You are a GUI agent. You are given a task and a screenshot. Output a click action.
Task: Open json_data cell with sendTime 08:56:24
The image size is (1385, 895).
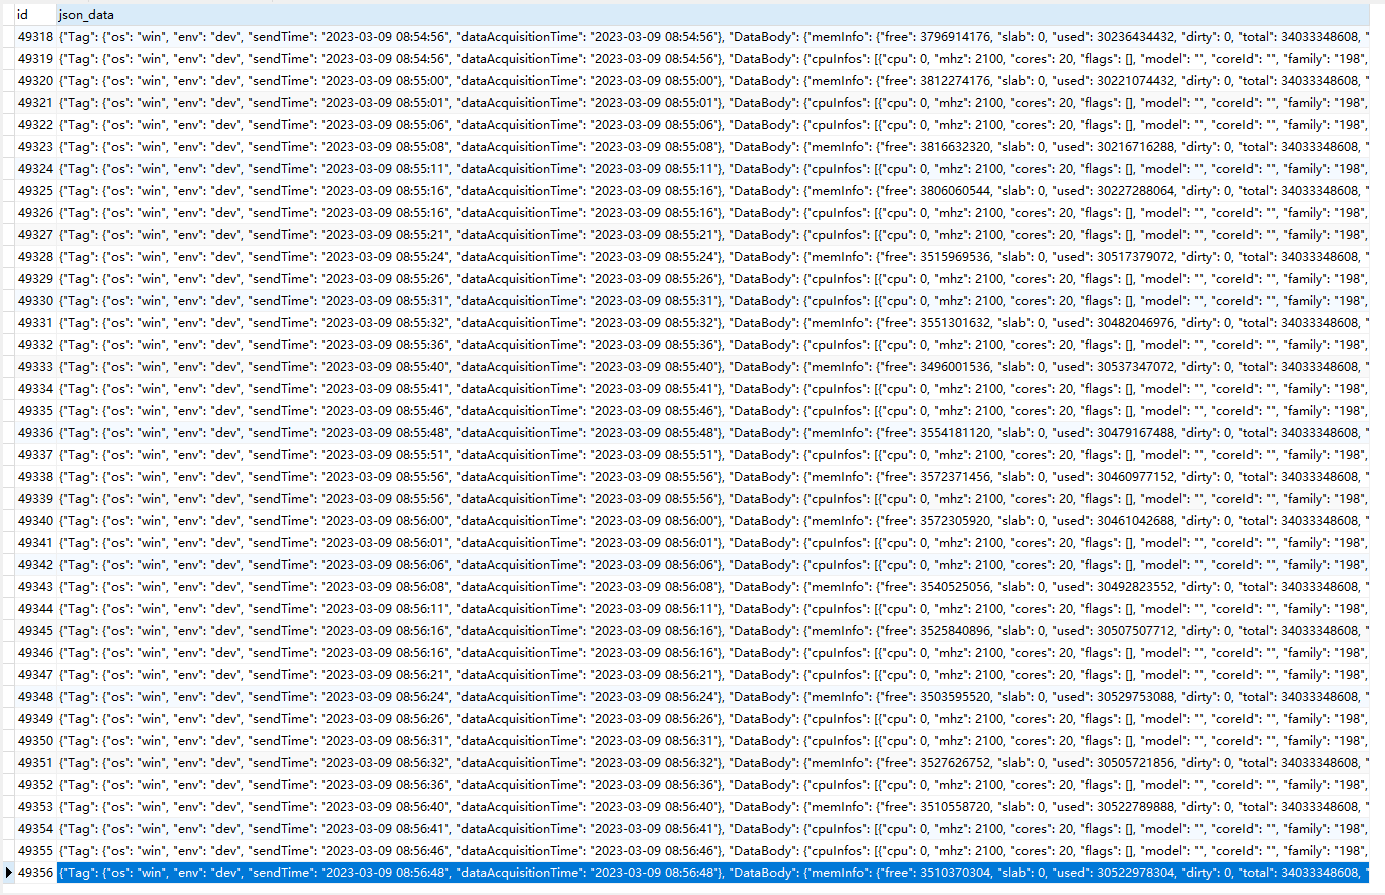tap(712, 697)
